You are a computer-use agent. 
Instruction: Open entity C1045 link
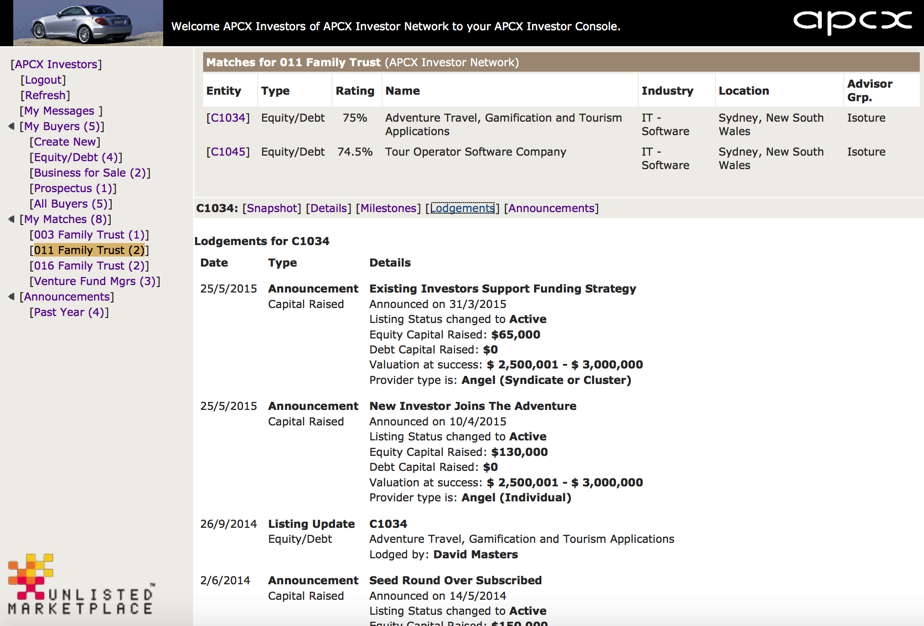point(227,152)
